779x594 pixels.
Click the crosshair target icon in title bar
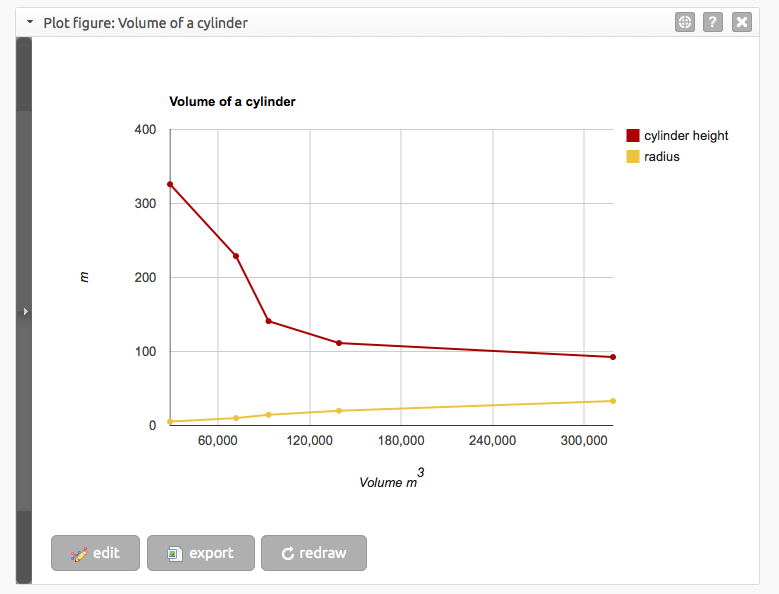685,22
